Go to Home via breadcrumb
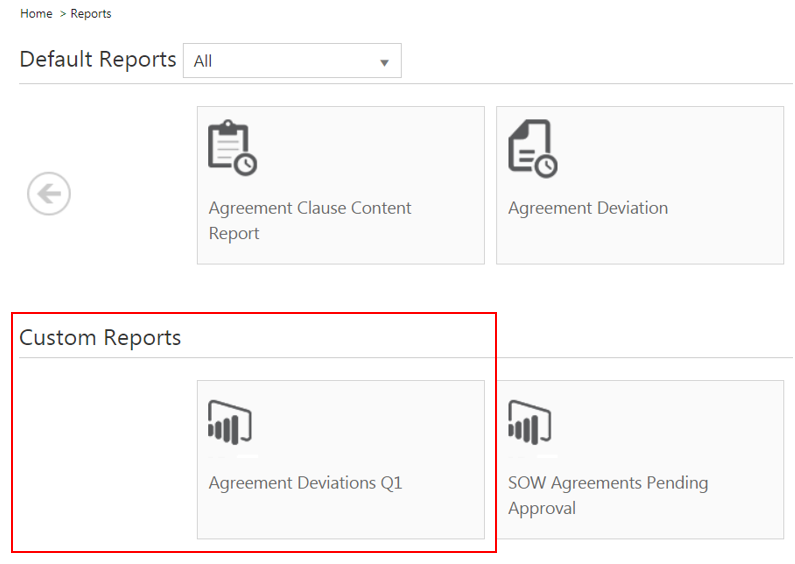The image size is (795, 564). [36, 14]
